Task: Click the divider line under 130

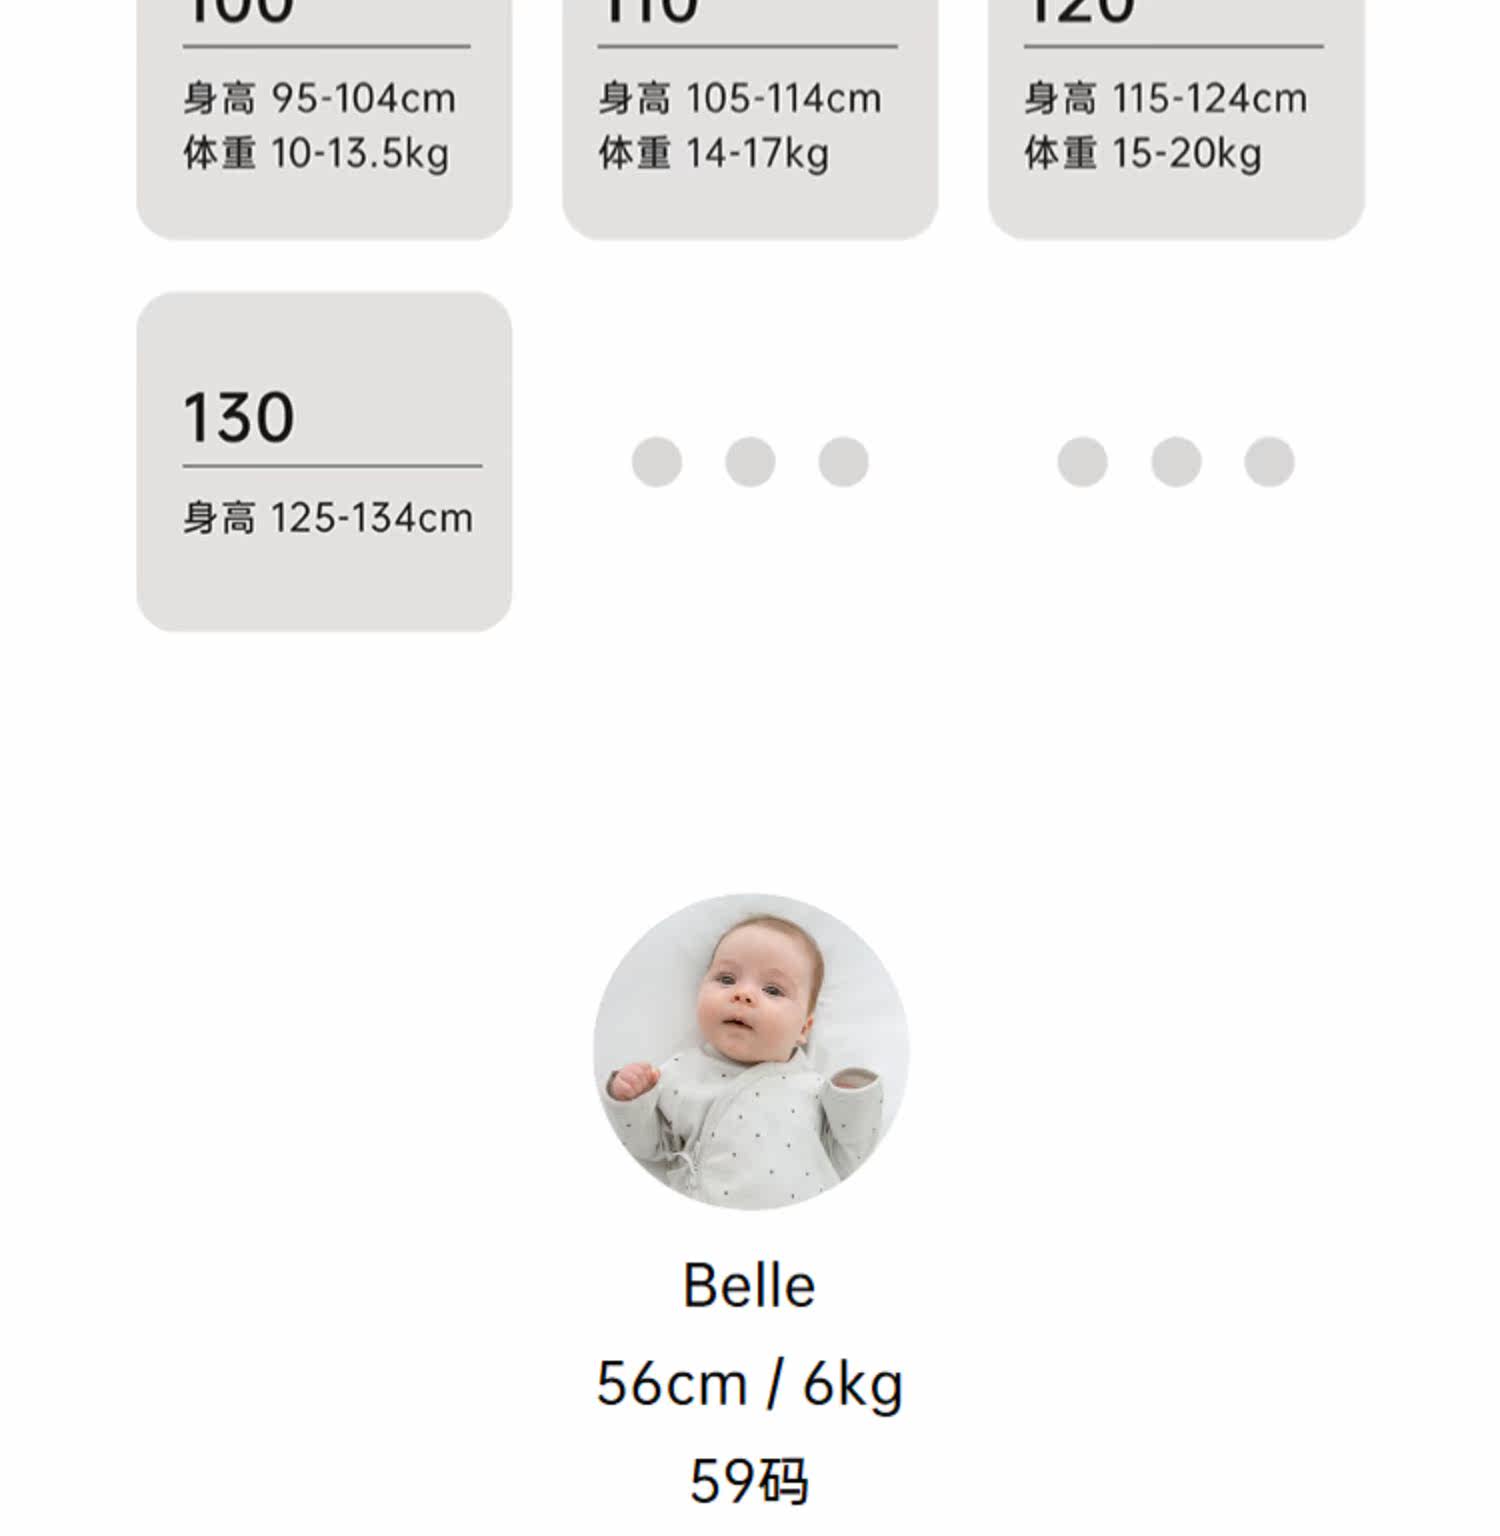Action: pos(332,466)
